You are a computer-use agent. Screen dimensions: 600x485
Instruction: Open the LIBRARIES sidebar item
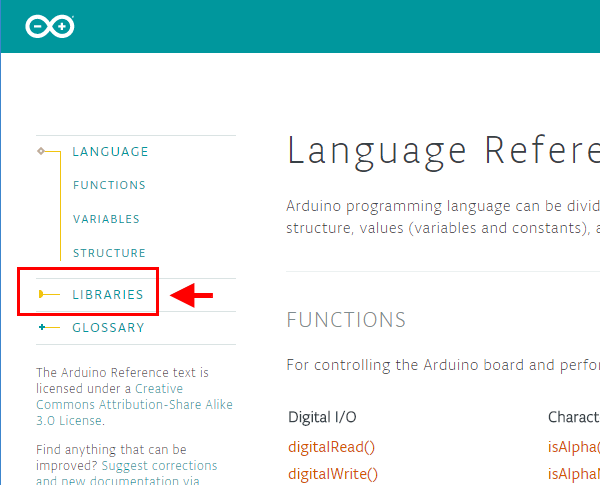click(108, 295)
